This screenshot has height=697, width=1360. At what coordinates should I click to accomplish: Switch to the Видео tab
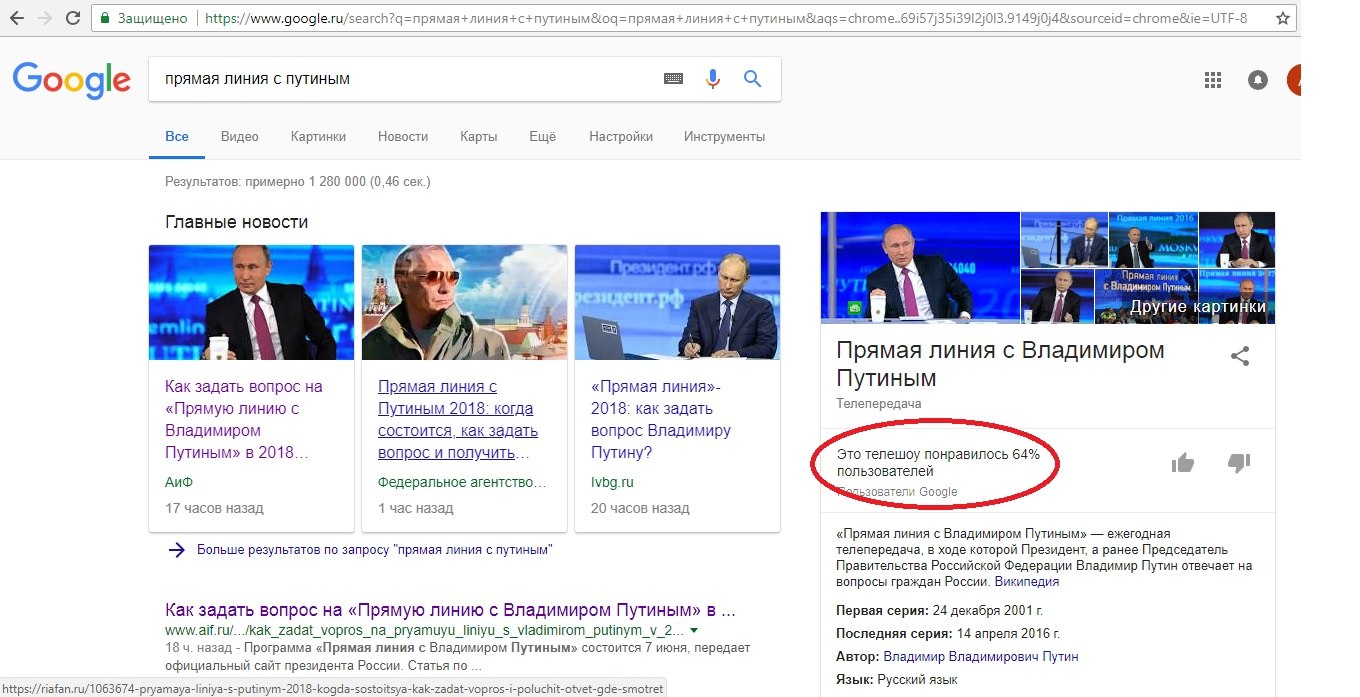click(x=240, y=137)
